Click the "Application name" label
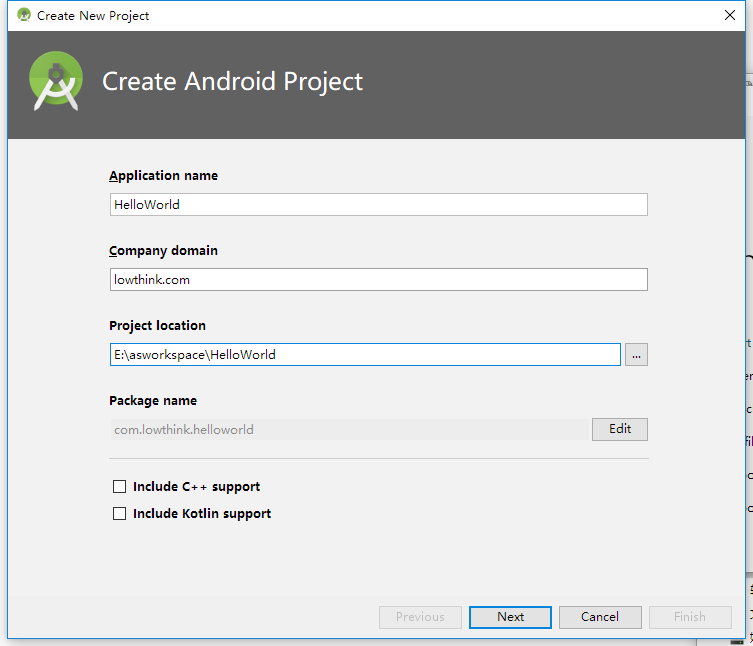The width and height of the screenshot is (753, 646). click(x=163, y=176)
